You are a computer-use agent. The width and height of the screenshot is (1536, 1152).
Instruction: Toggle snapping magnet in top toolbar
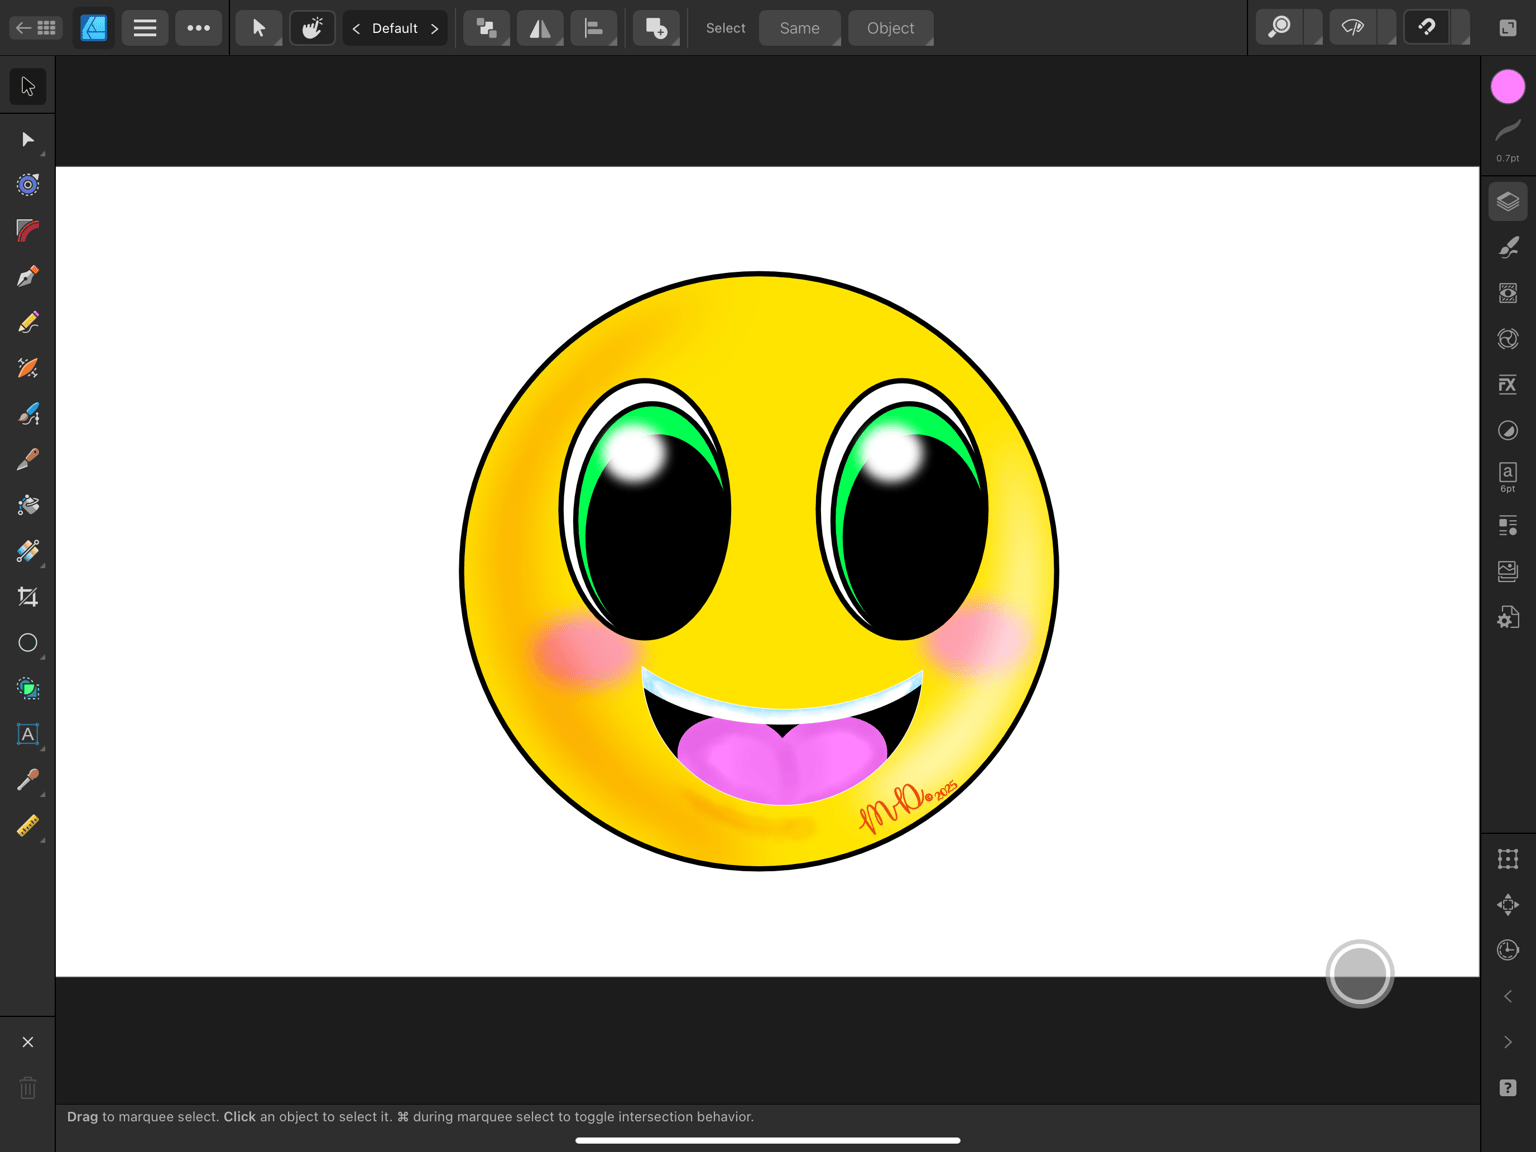click(1427, 28)
